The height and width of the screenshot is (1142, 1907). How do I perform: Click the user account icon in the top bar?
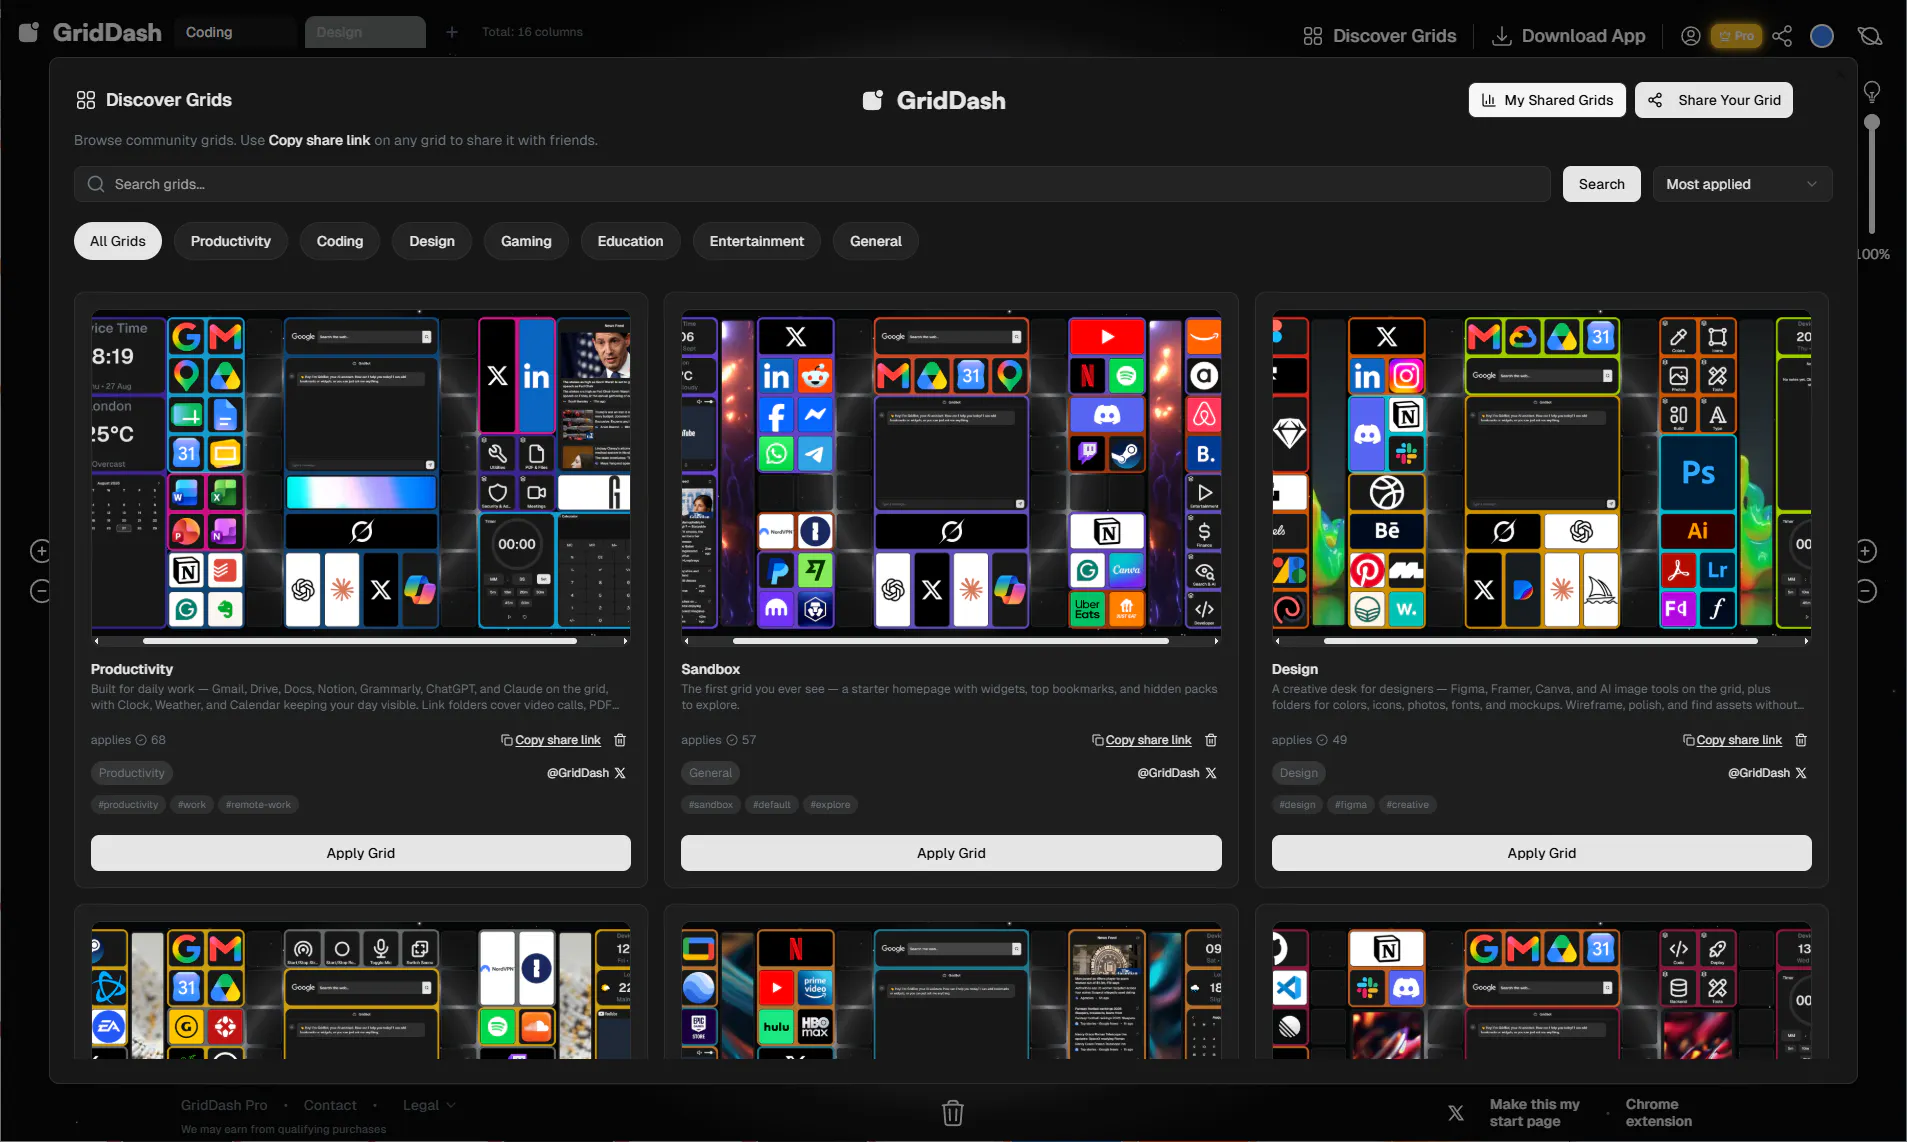click(1690, 36)
